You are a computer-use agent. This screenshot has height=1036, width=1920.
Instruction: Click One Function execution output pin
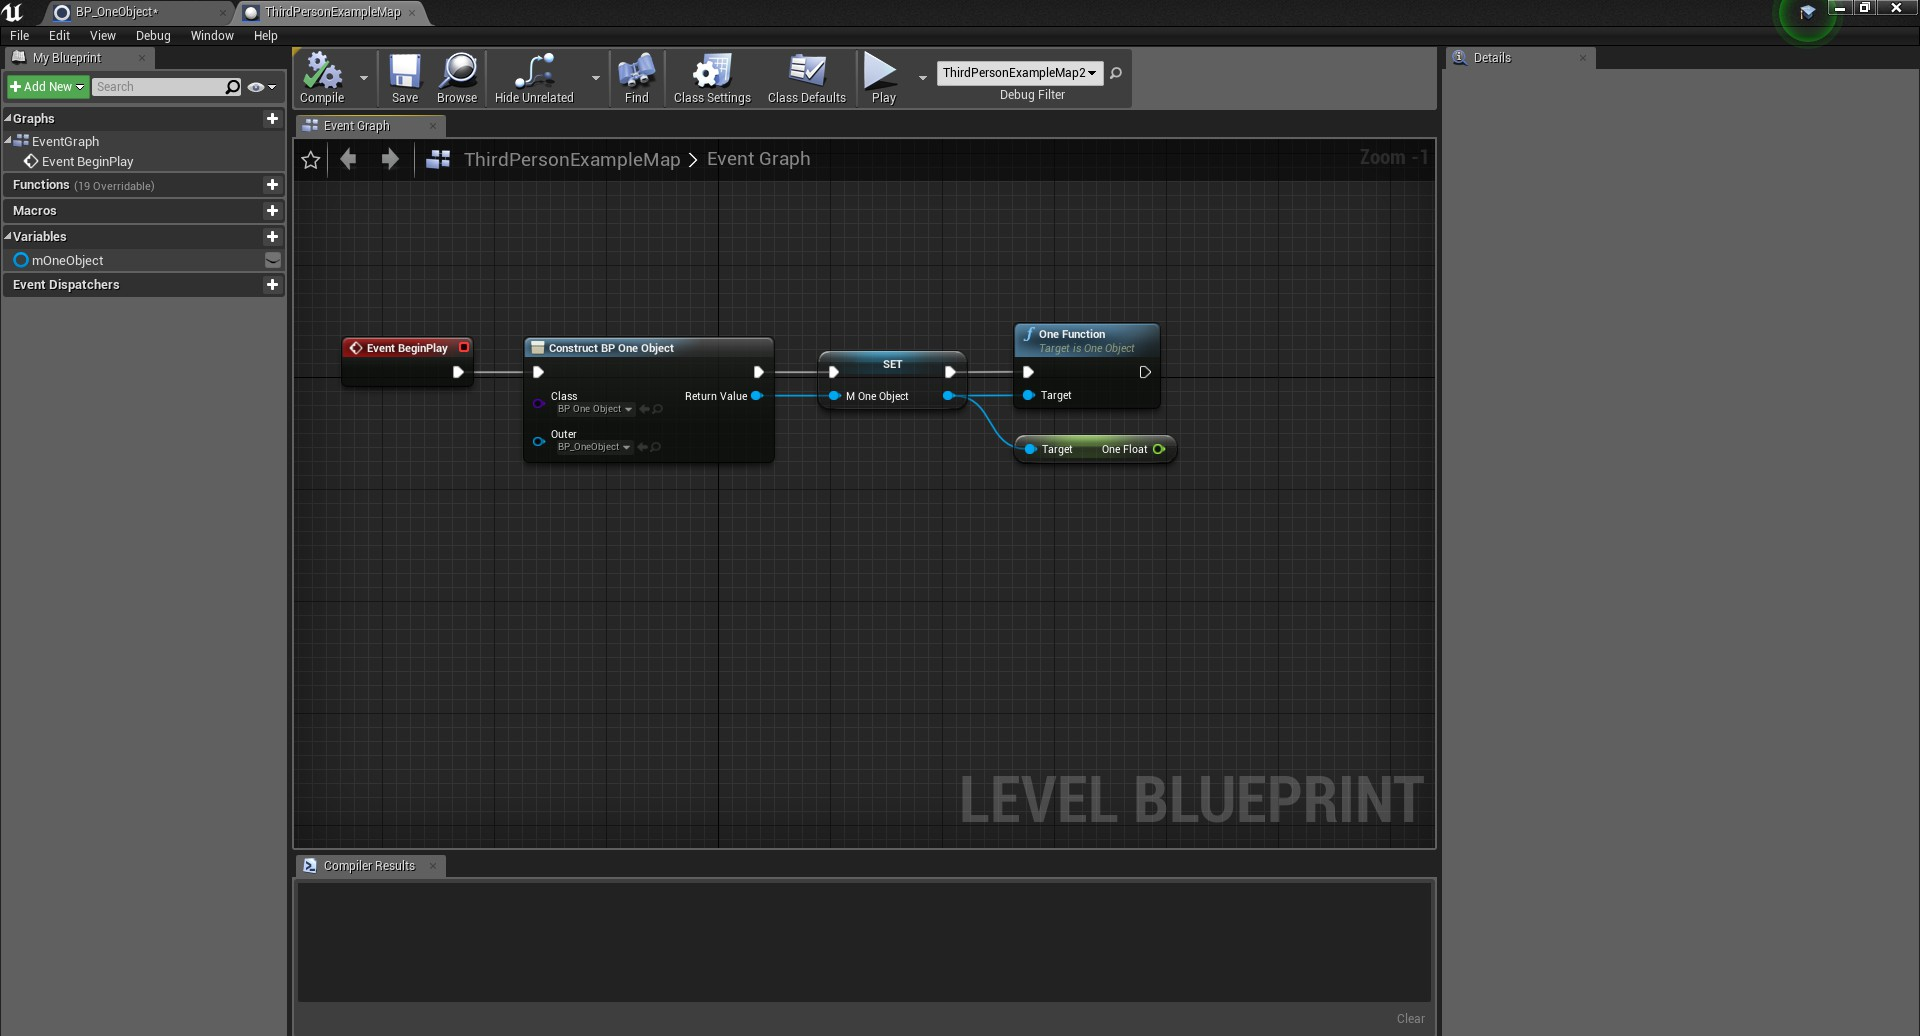[1145, 372]
